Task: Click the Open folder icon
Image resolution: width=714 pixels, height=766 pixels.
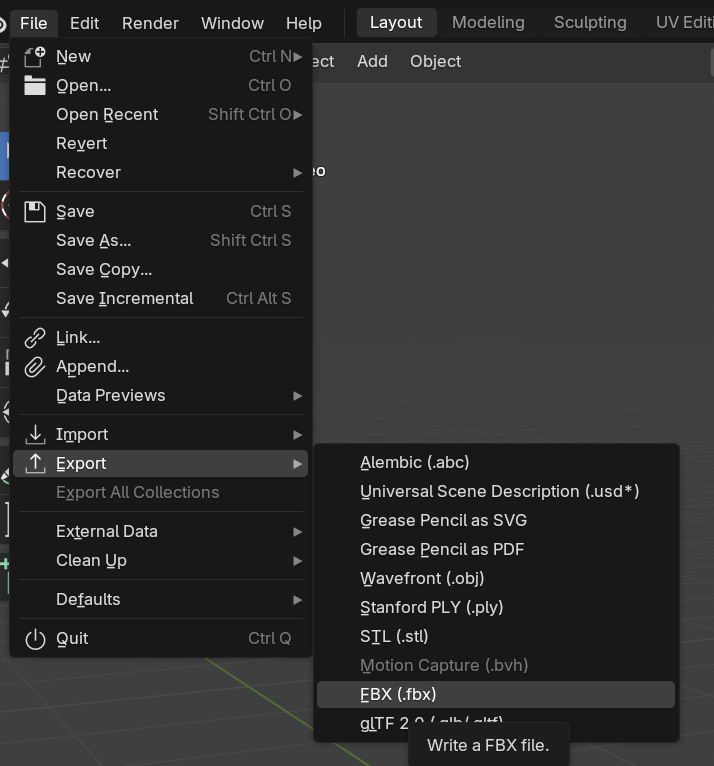Action: coord(35,85)
